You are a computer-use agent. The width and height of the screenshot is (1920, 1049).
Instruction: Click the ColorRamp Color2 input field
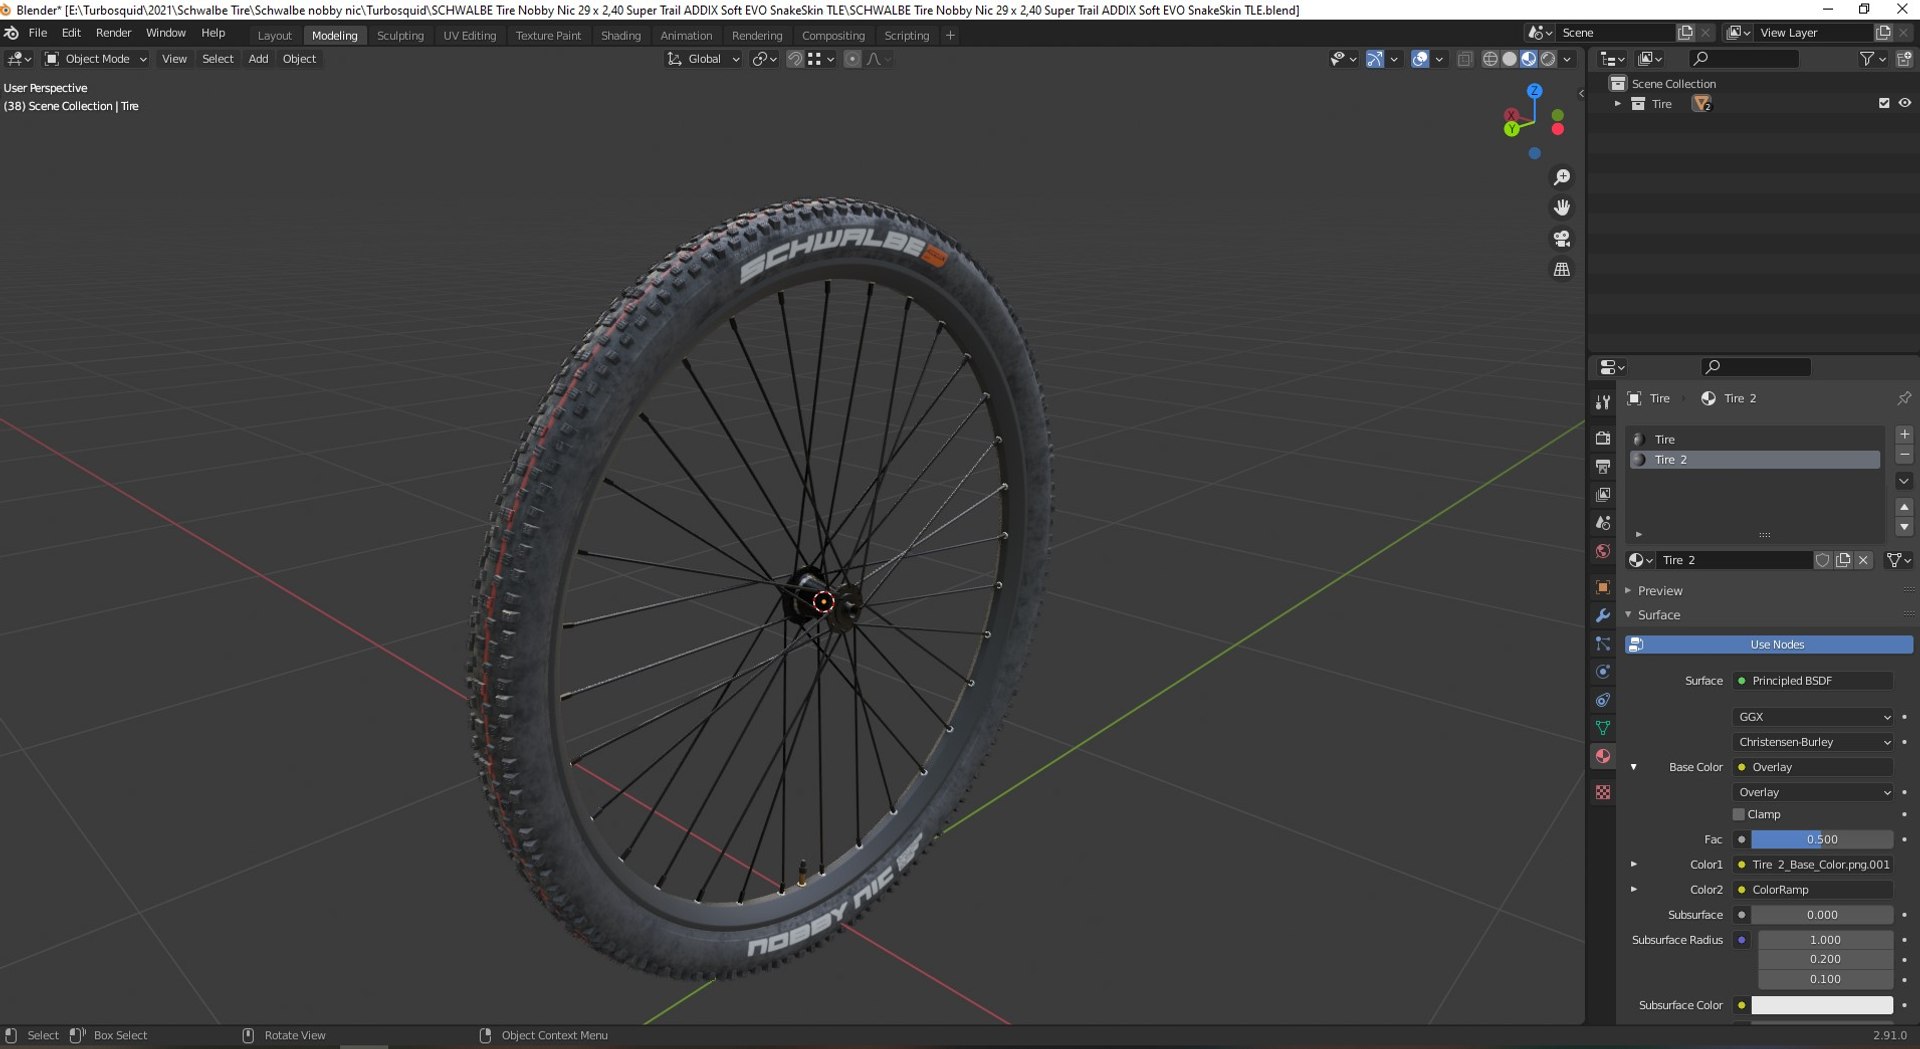point(1813,890)
